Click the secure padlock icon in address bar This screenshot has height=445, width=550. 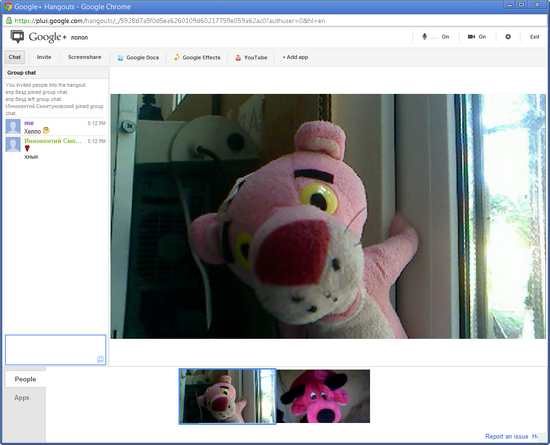coord(9,20)
